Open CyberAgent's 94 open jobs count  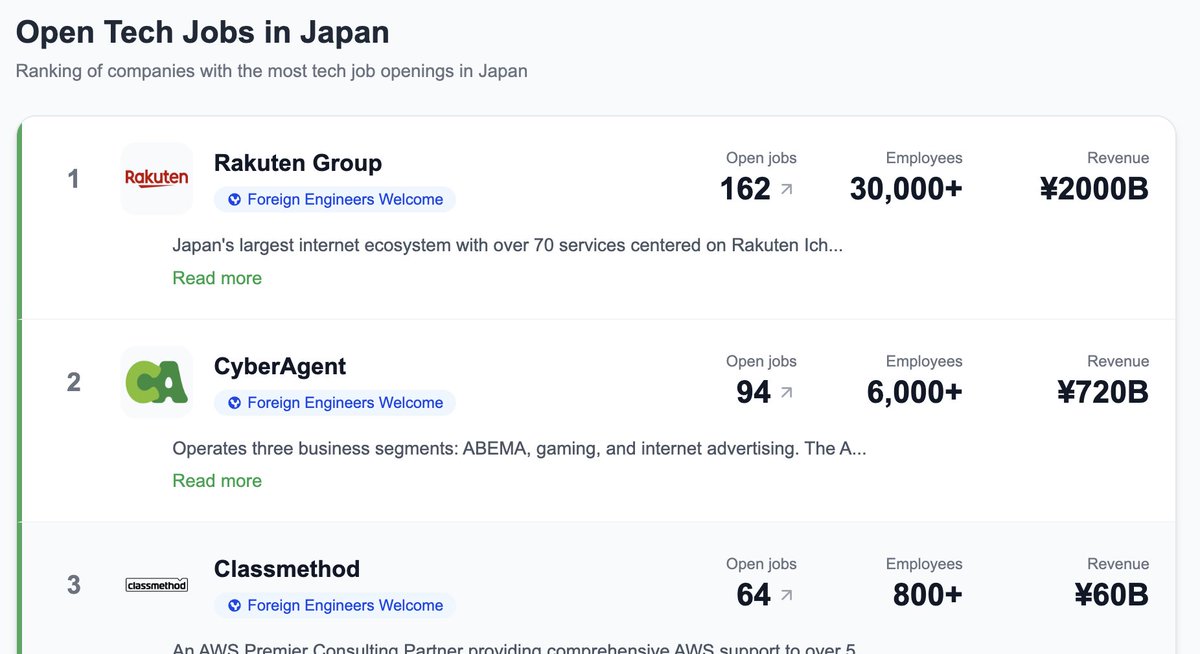[x=754, y=392]
